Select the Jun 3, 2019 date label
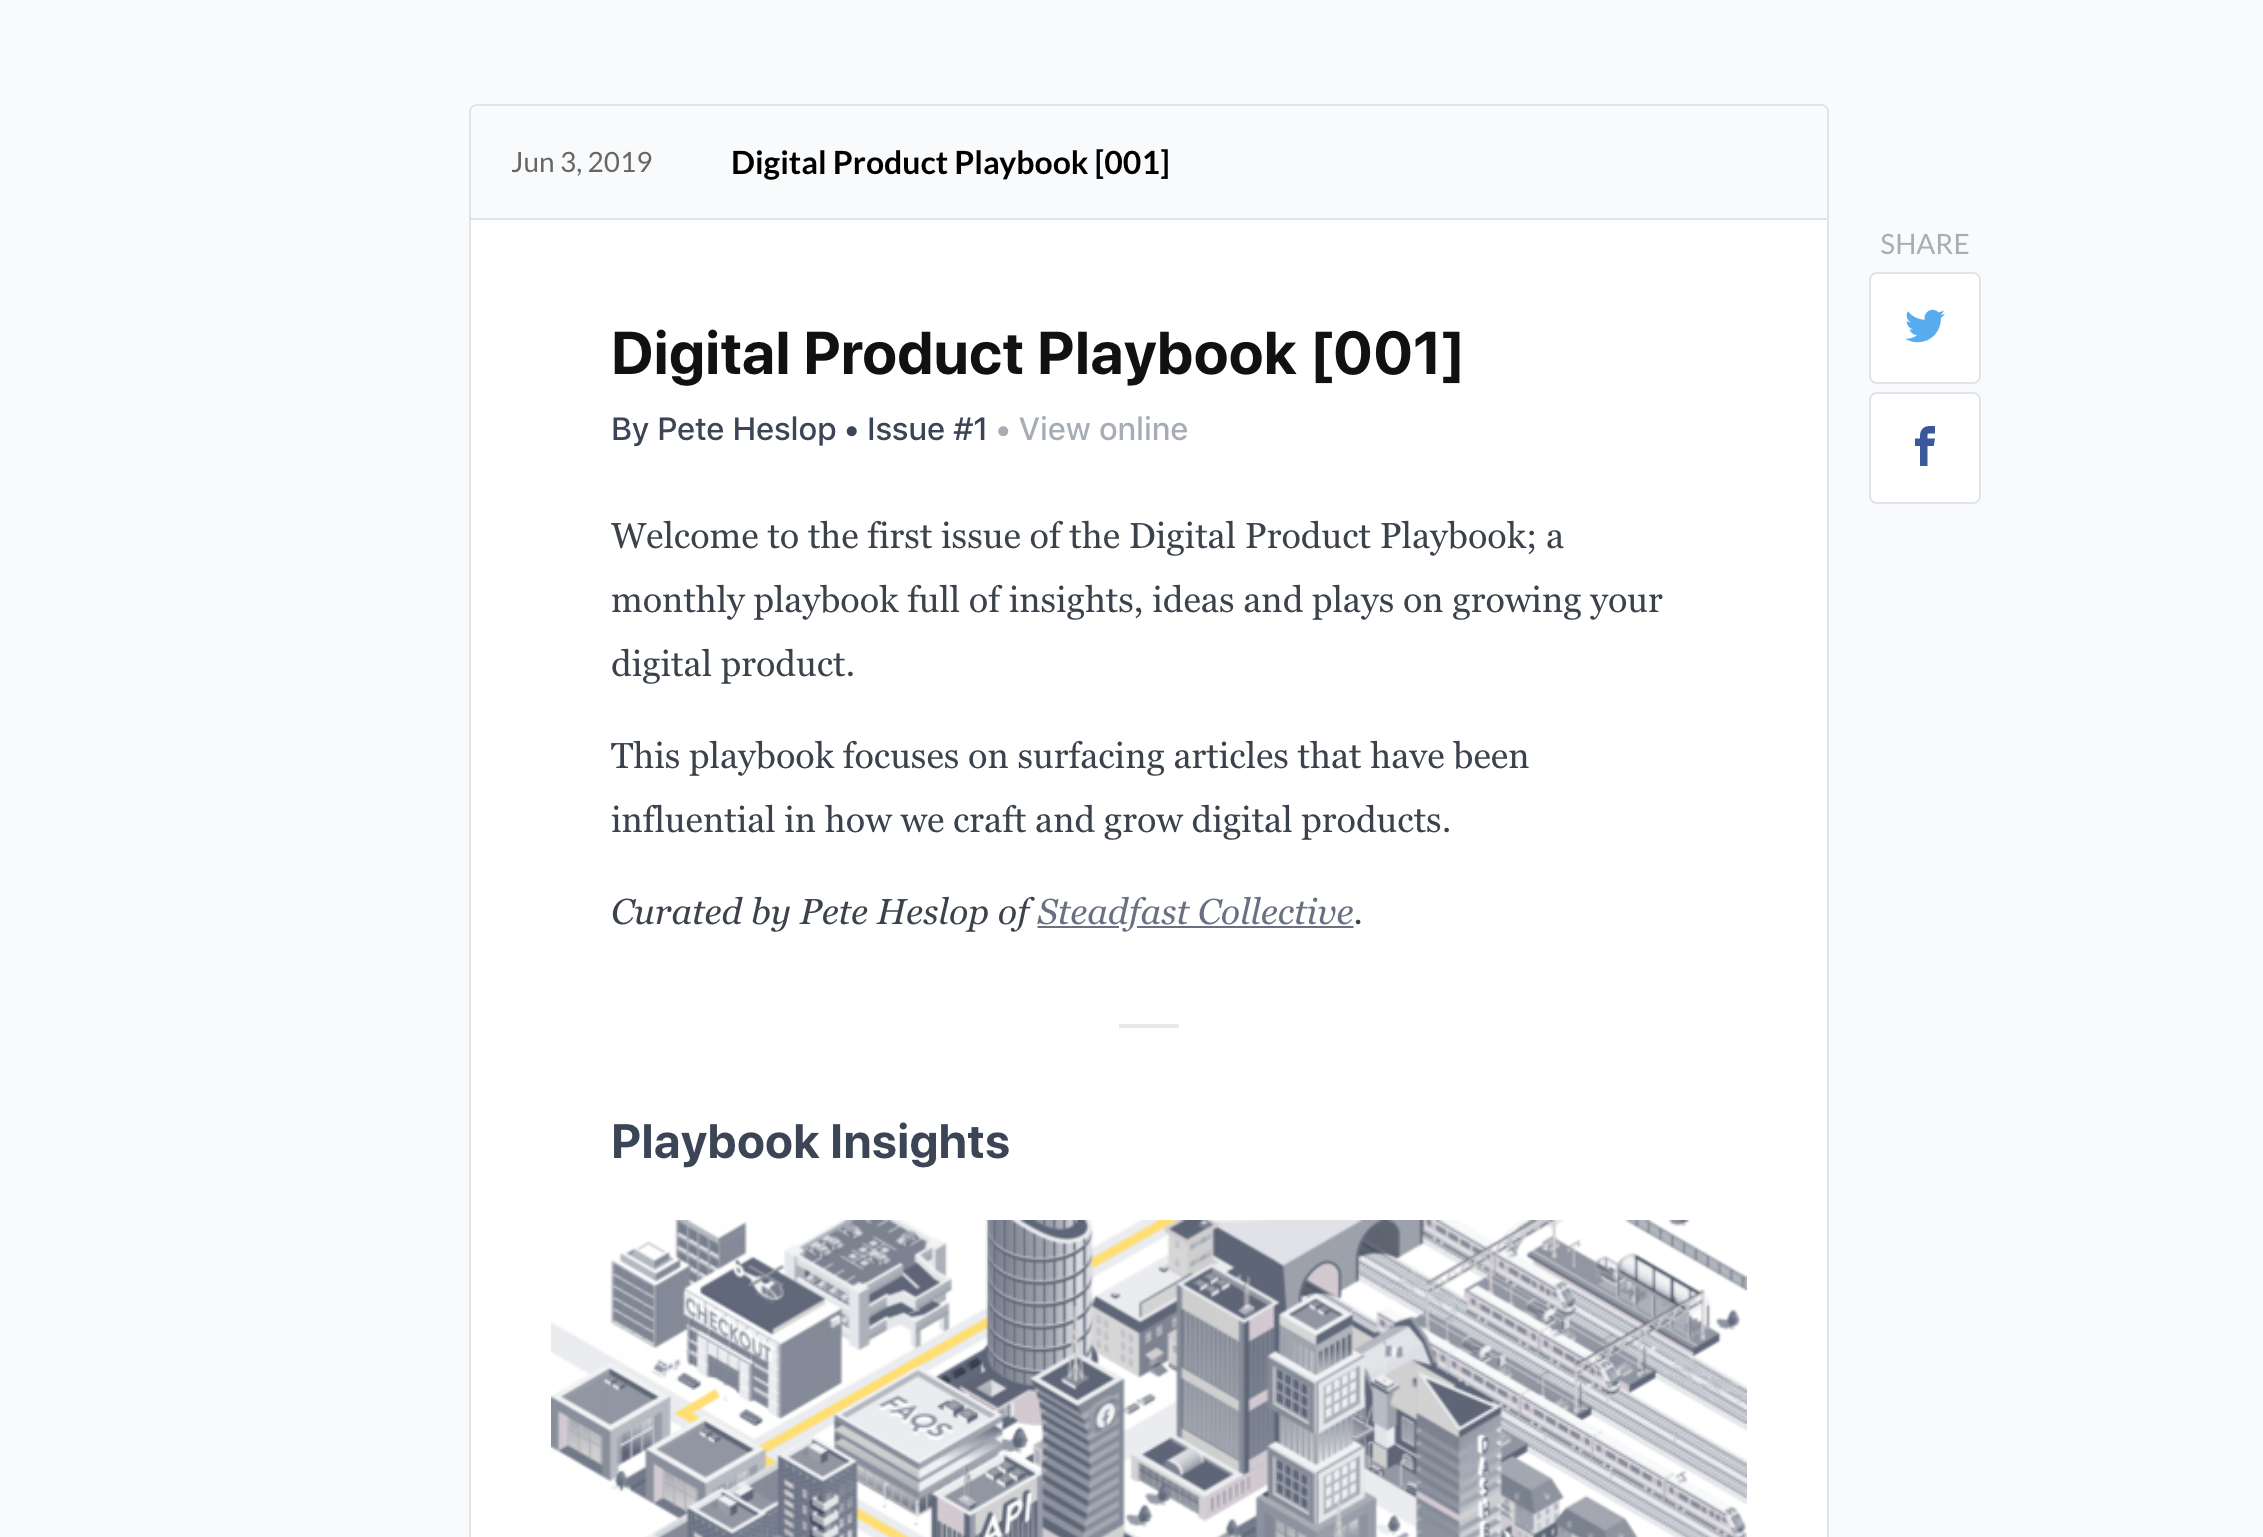 click(x=582, y=162)
